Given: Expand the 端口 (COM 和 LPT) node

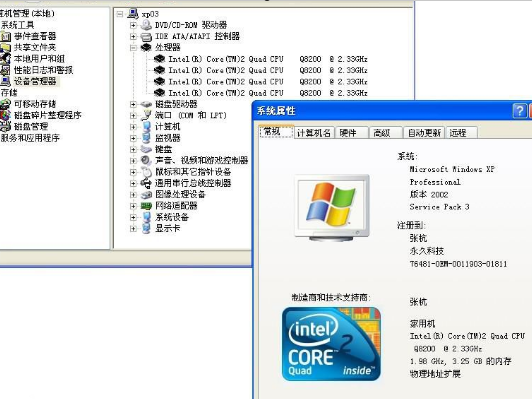Looking at the screenshot, I should click(x=133, y=115).
